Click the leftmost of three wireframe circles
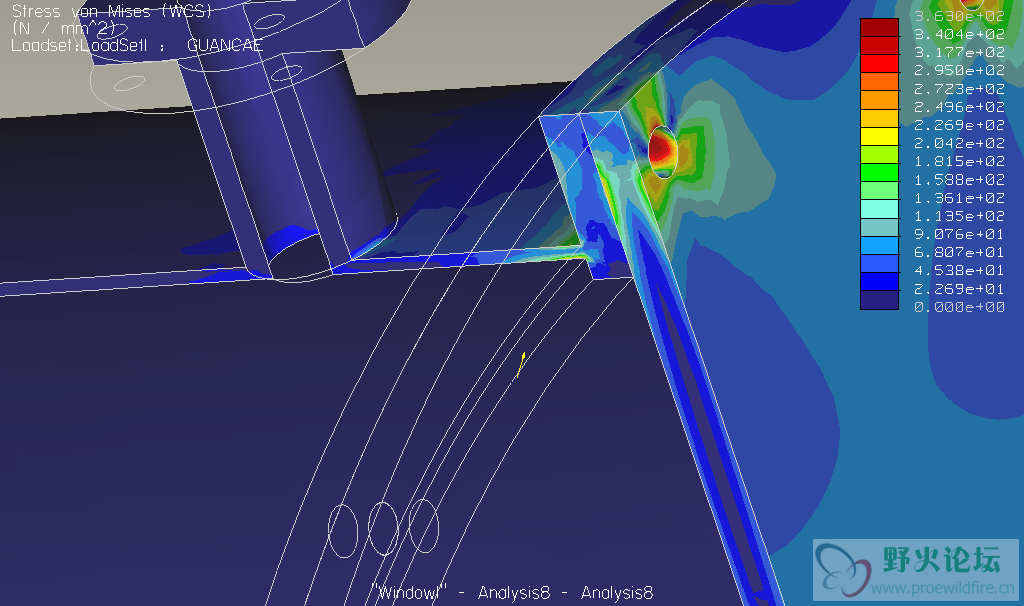This screenshot has width=1024, height=606. pos(343,530)
